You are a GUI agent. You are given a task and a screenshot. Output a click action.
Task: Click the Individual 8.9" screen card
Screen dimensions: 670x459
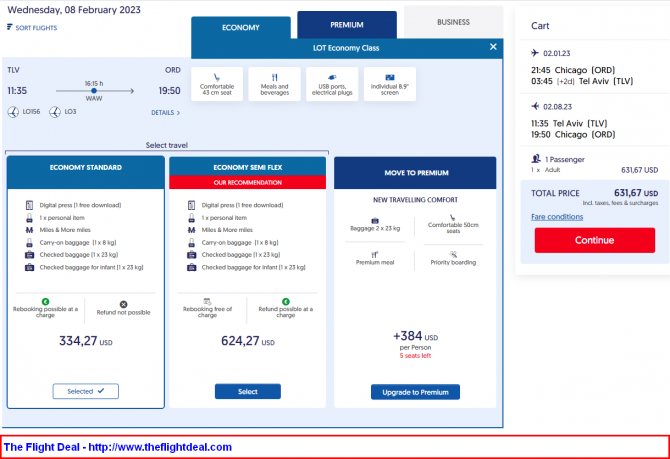390,84
